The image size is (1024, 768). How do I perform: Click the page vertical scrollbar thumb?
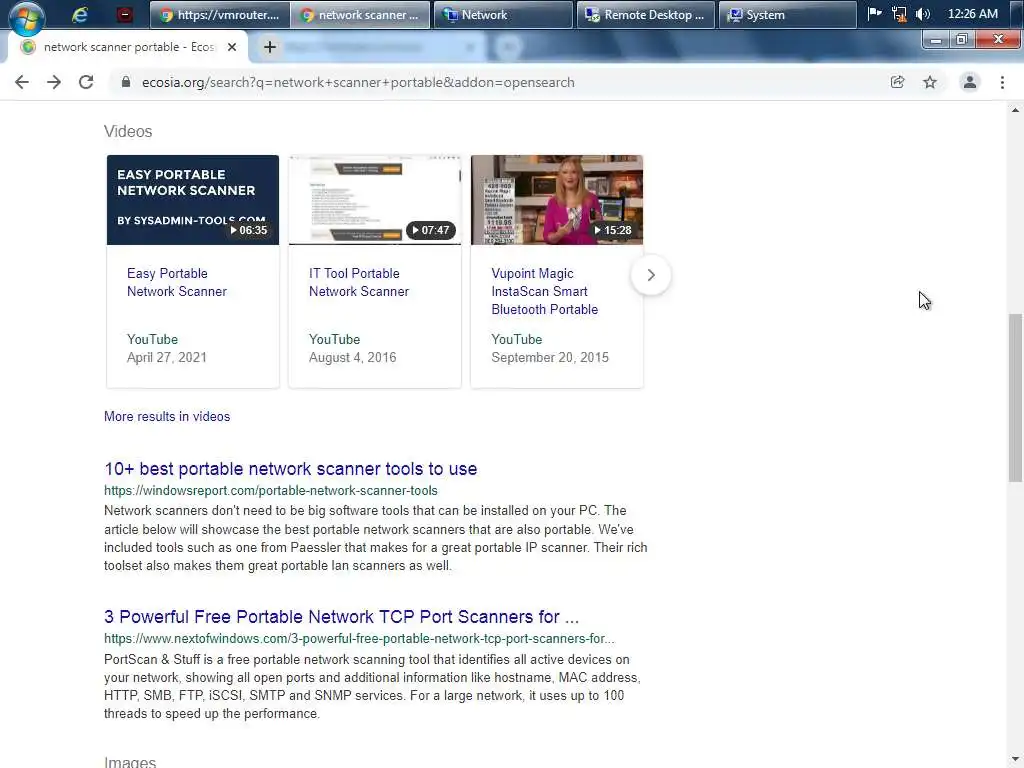coord(1015,398)
